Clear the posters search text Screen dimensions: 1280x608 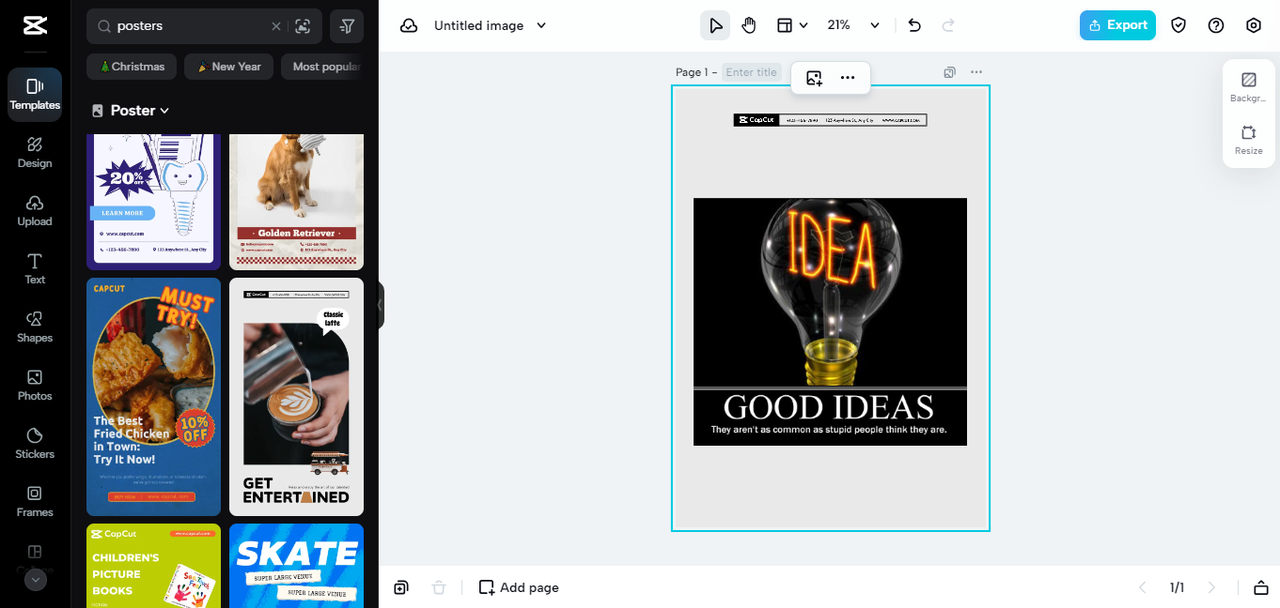point(276,26)
